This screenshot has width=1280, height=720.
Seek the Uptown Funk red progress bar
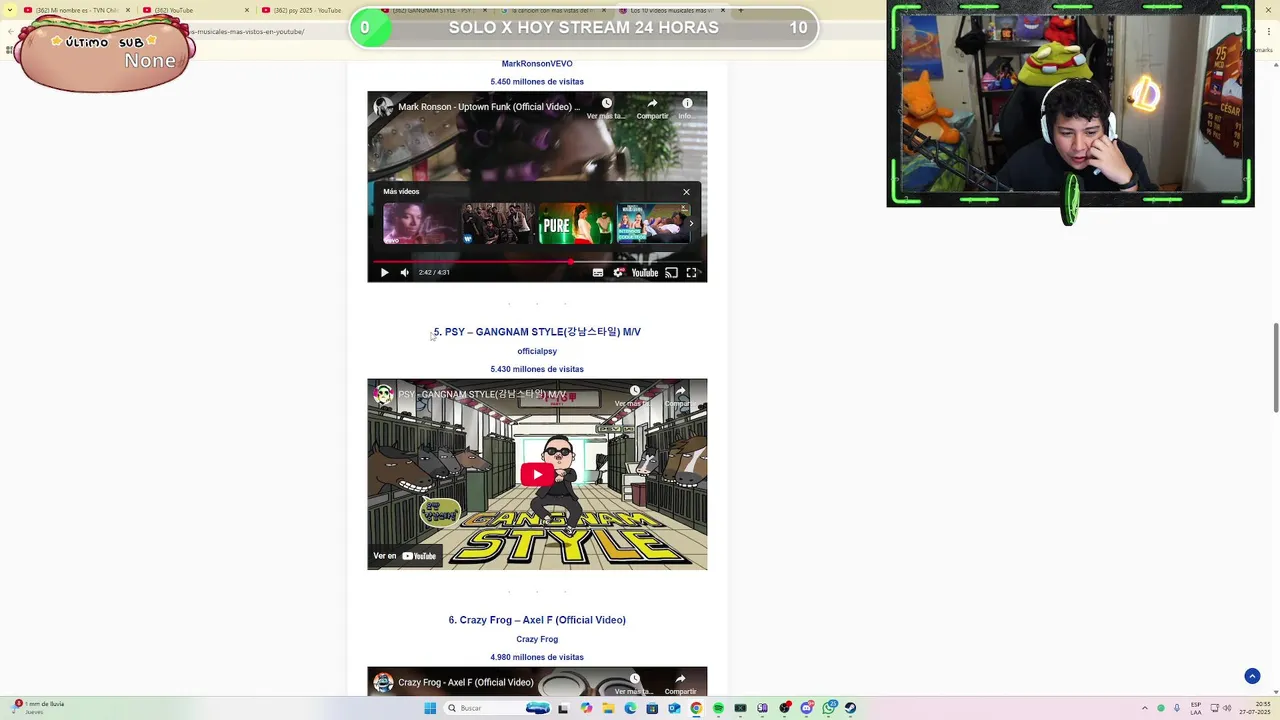537,261
